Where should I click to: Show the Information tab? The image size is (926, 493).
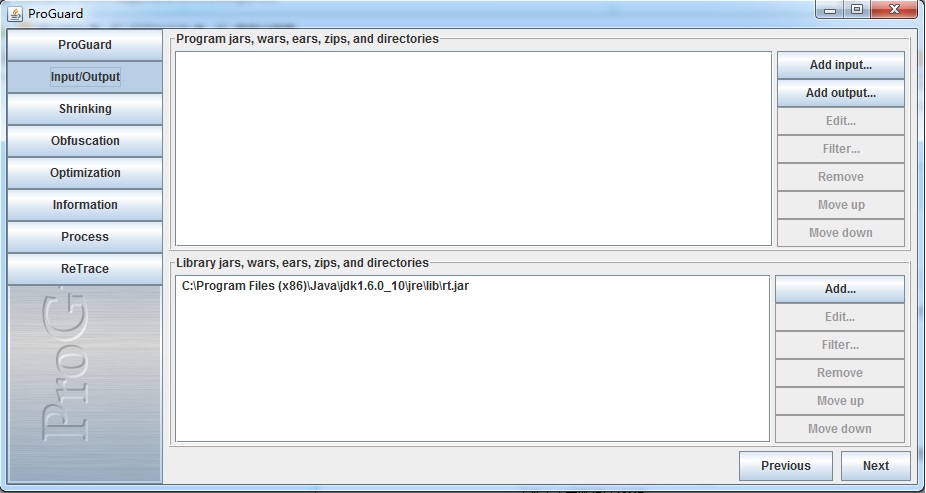[x=84, y=204]
